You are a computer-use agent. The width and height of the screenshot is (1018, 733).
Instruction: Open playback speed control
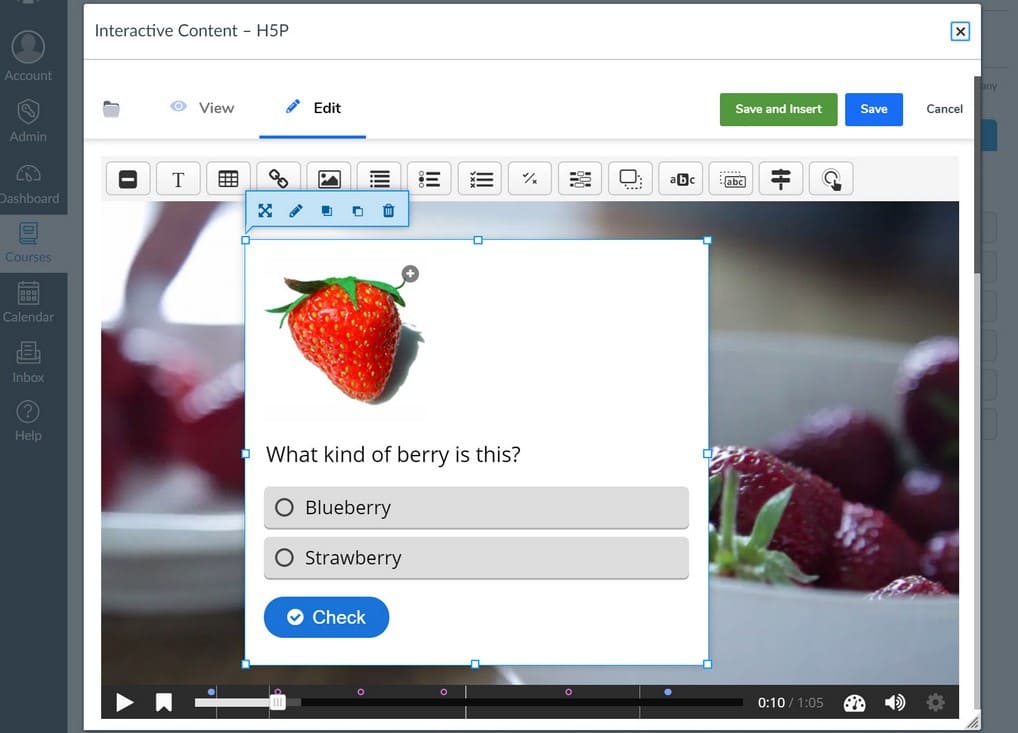point(854,703)
